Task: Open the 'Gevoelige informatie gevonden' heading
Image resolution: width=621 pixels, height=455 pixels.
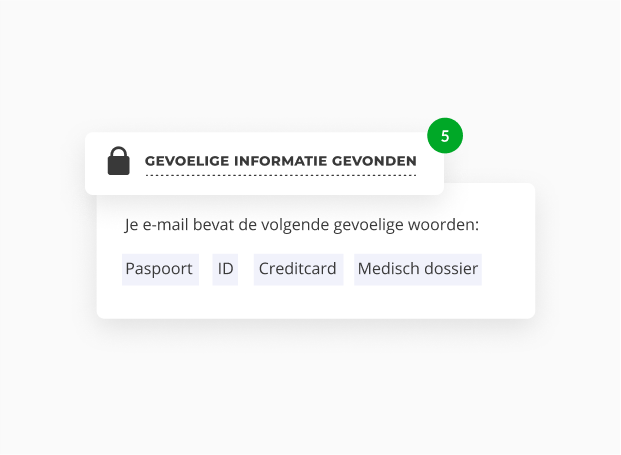Action: 280,160
